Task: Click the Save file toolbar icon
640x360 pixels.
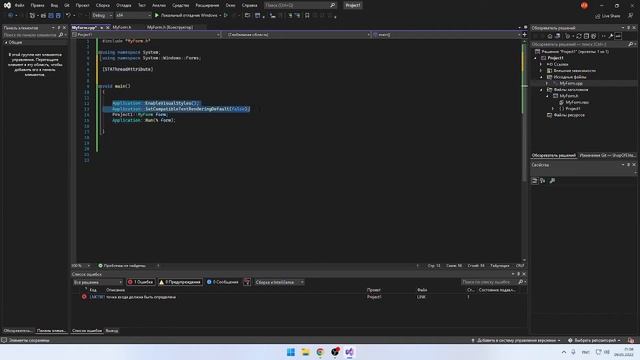Action: click(x=51, y=16)
